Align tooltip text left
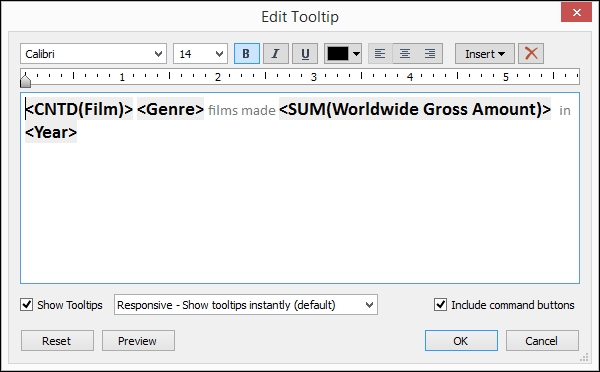Viewport: 600px width, 372px height. click(x=380, y=54)
